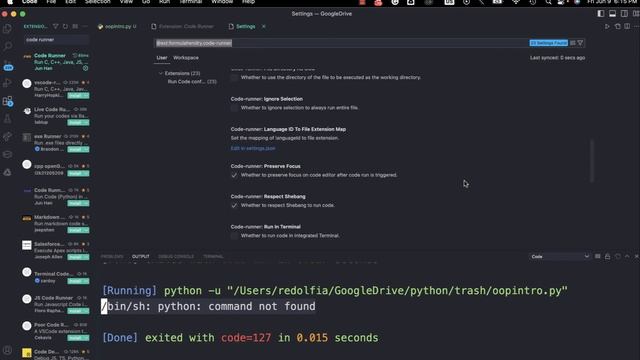Image resolution: width=640 pixels, height=360 pixels.
Task: Clear extensions search results icon
Action: (75, 27)
